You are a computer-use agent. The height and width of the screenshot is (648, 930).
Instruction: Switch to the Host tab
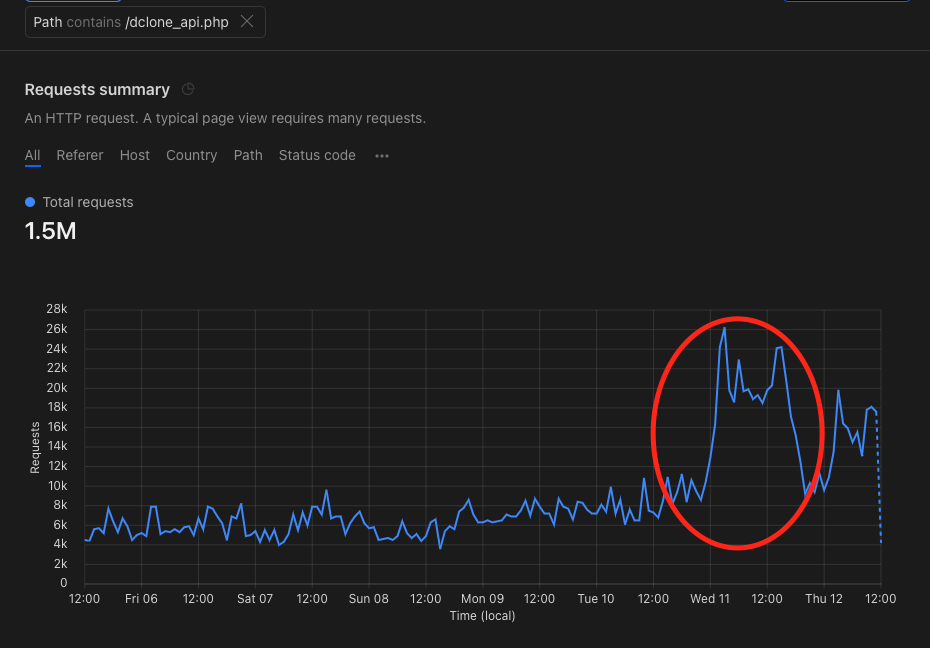pos(134,155)
